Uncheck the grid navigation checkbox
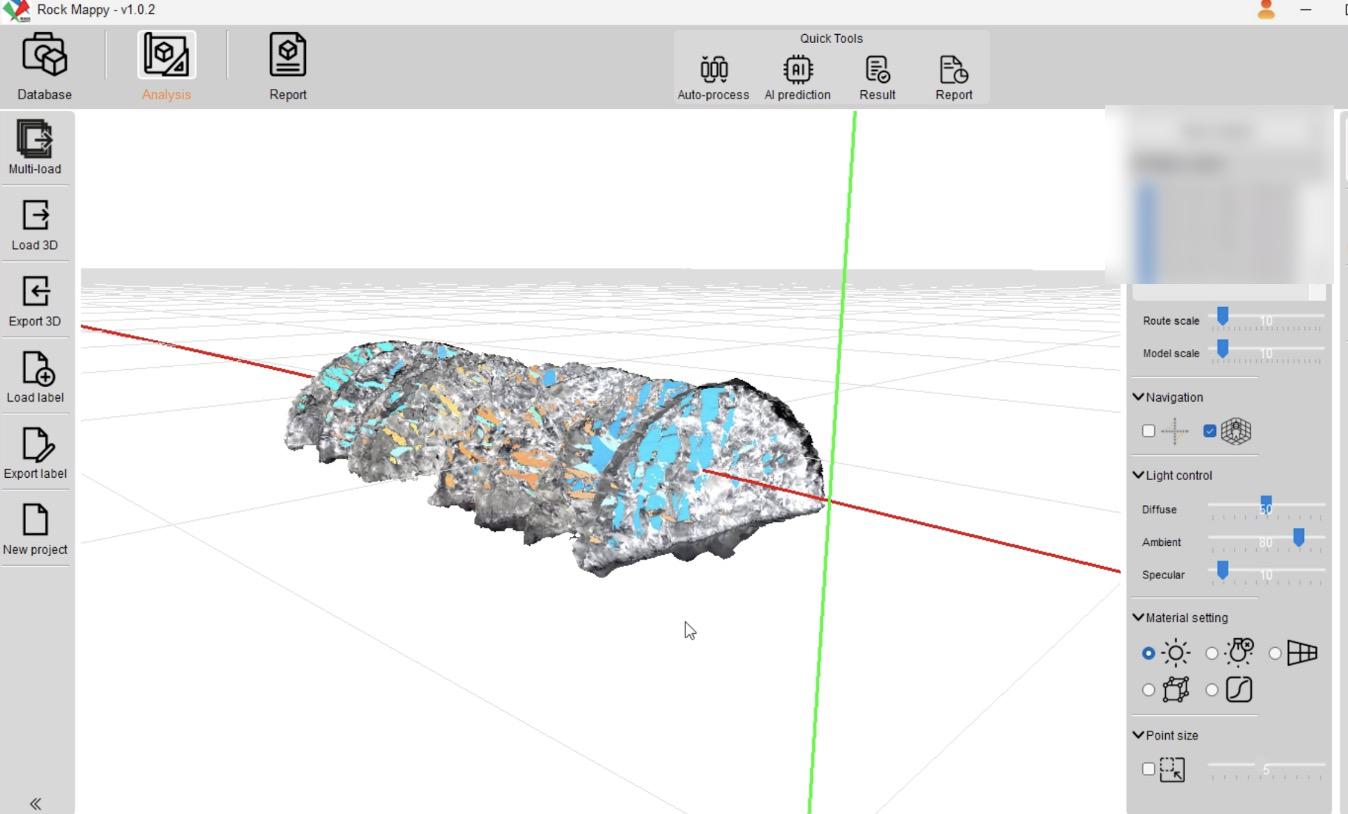The width and height of the screenshot is (1348, 814). pos(1210,431)
